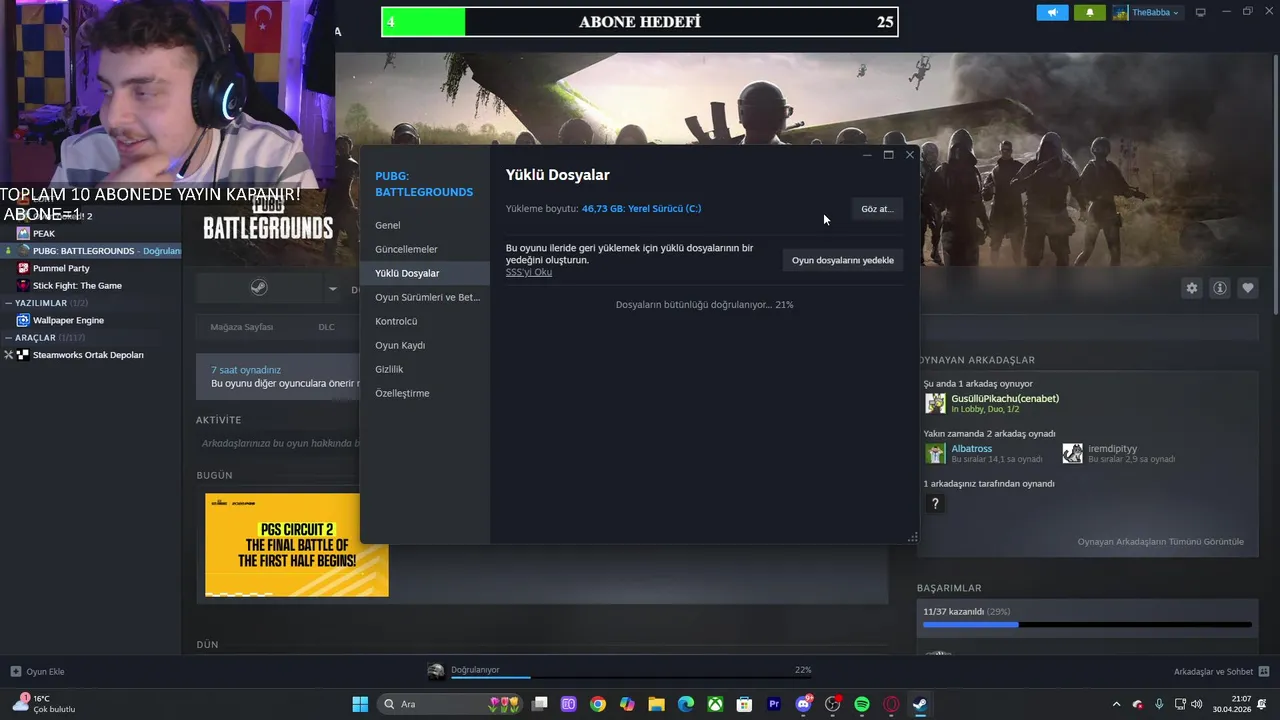The height and width of the screenshot is (720, 1280).
Task: Open Opera browser from taskbar
Action: click(x=891, y=704)
